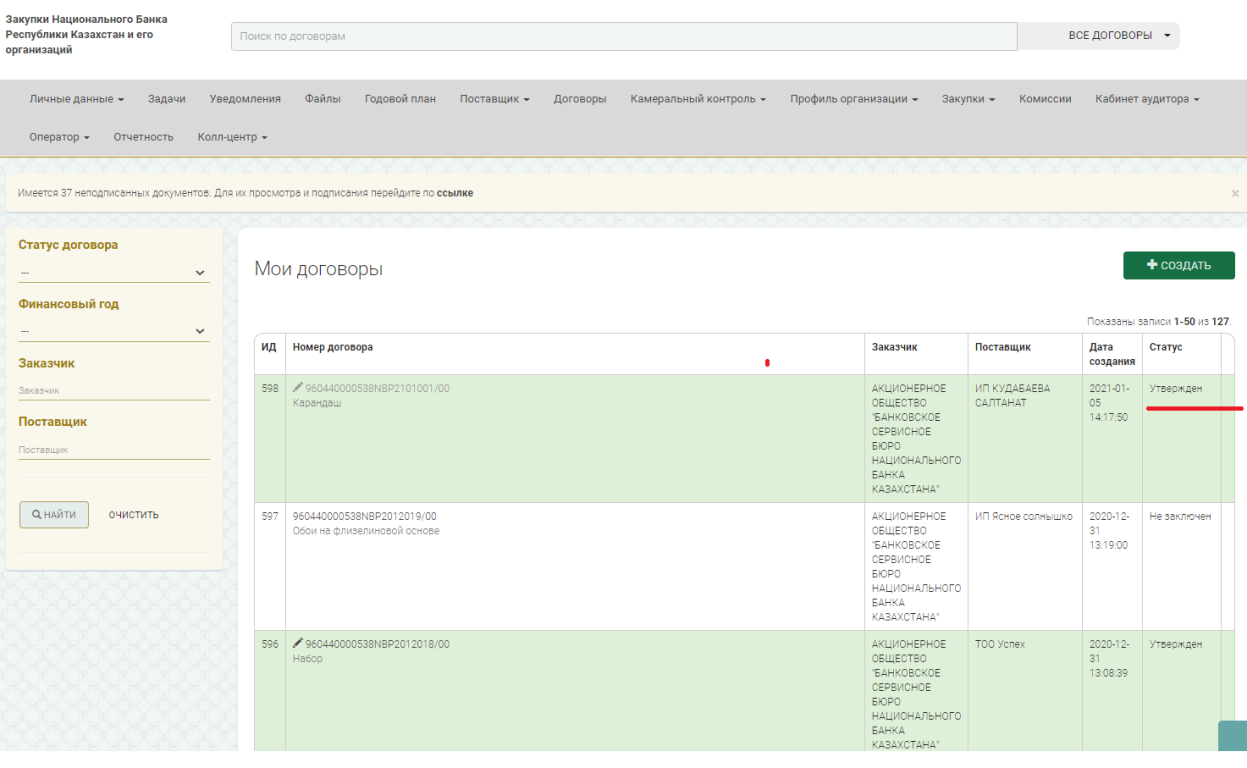Click pencil icon beside contract 960440000538NBP2012018/00

(x=298, y=644)
